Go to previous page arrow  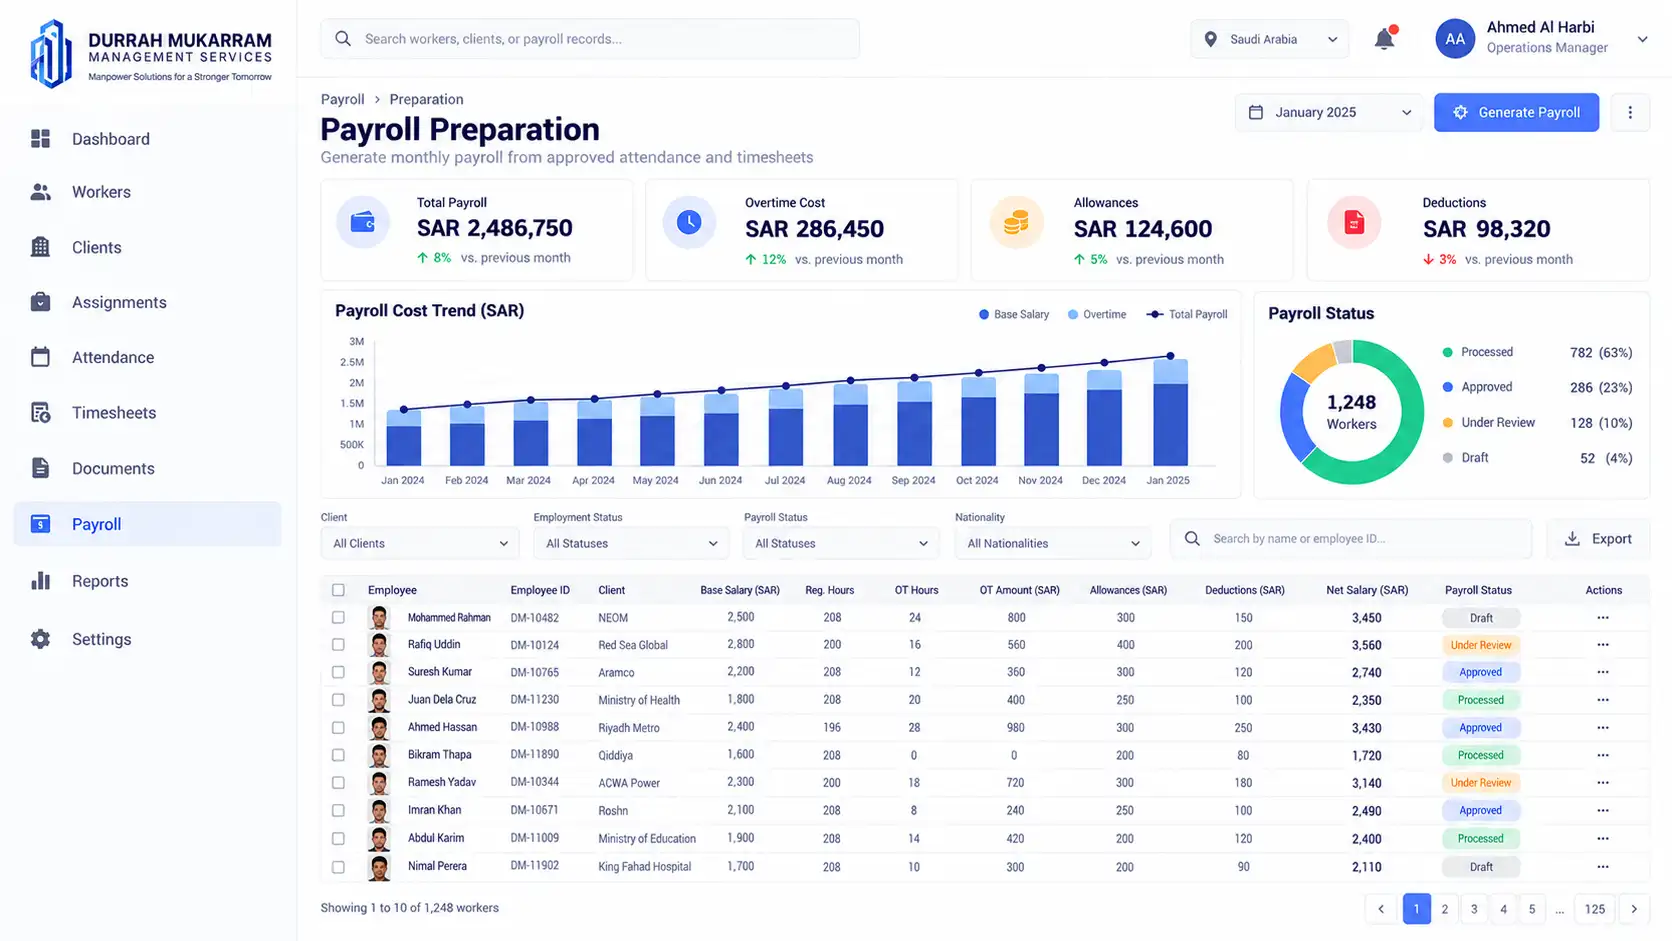point(1381,909)
